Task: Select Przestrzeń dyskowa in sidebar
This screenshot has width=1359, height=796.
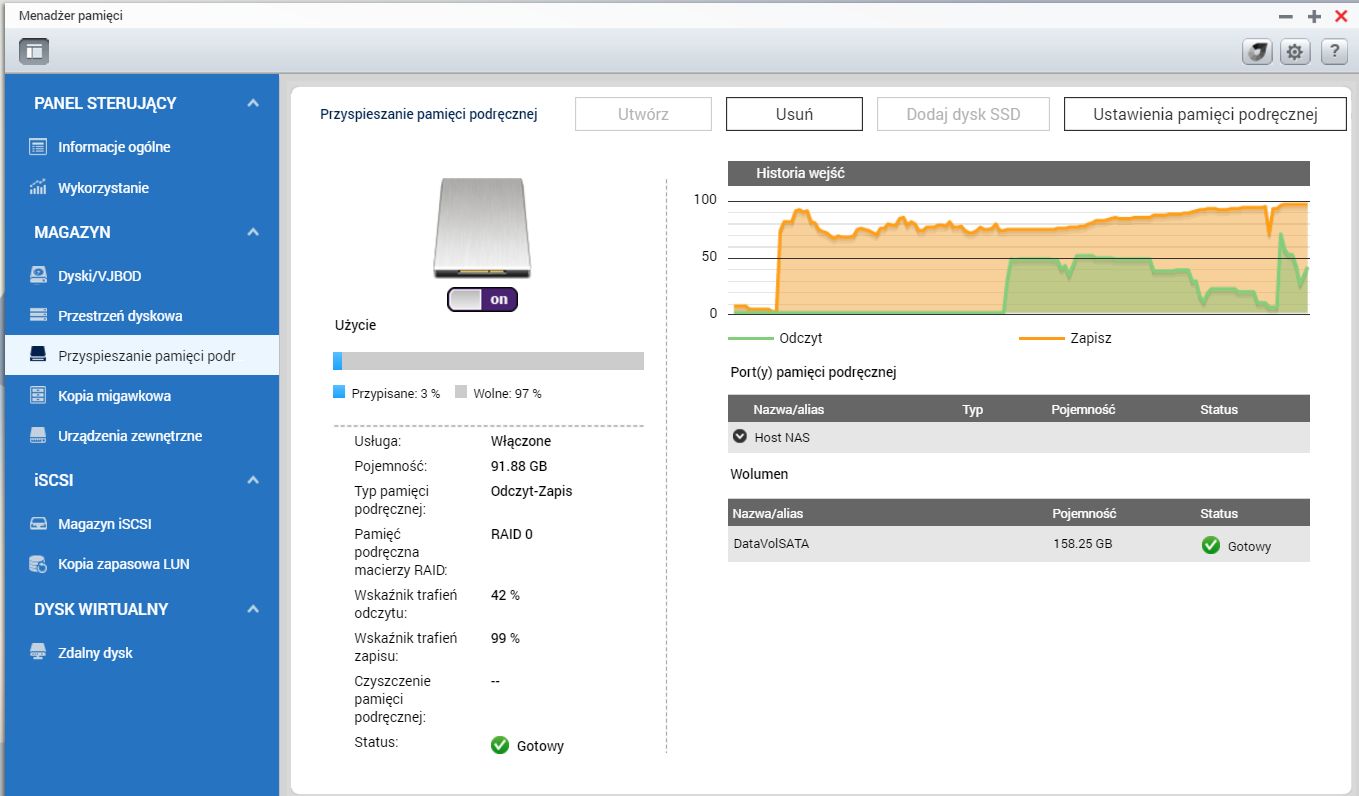Action: point(120,316)
